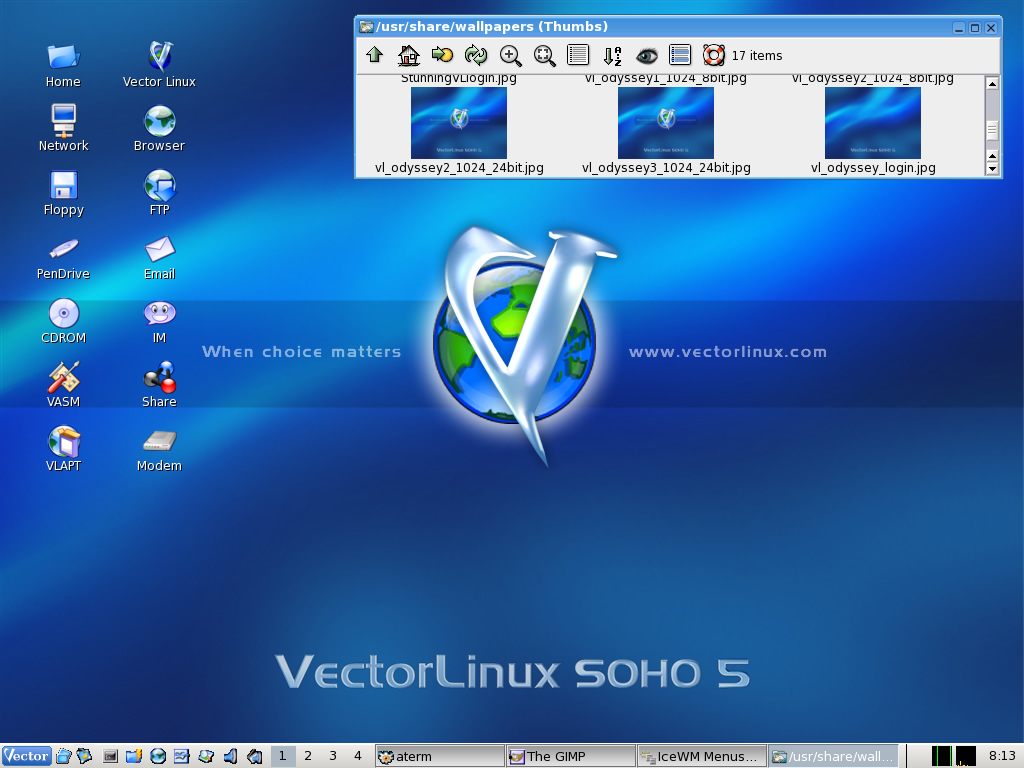The image size is (1024, 768).
Task: Click the IceWM Menus taskbar button
Action: (702, 756)
